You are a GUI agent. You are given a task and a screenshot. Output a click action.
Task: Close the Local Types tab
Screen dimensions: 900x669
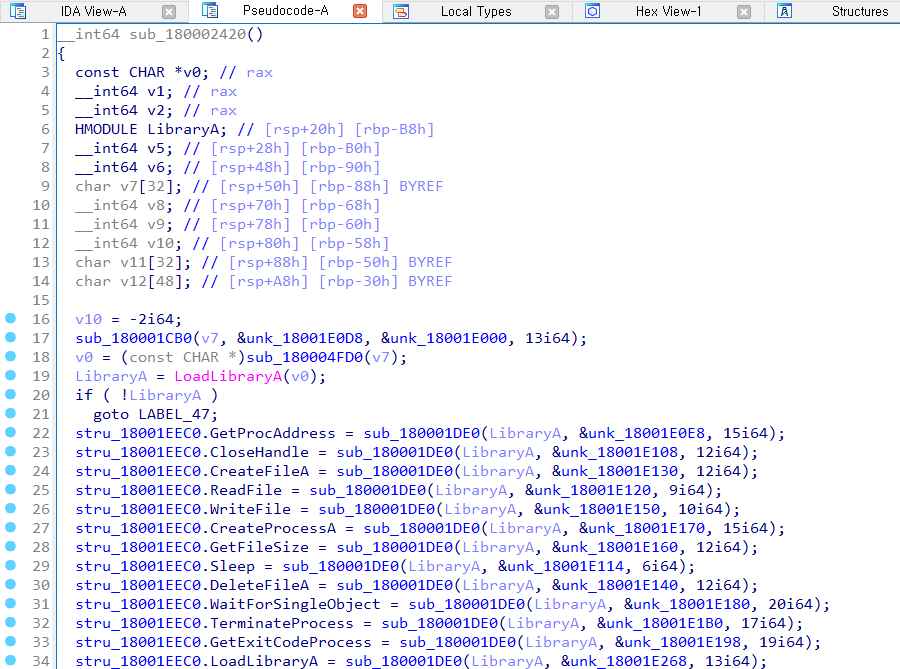(x=552, y=11)
